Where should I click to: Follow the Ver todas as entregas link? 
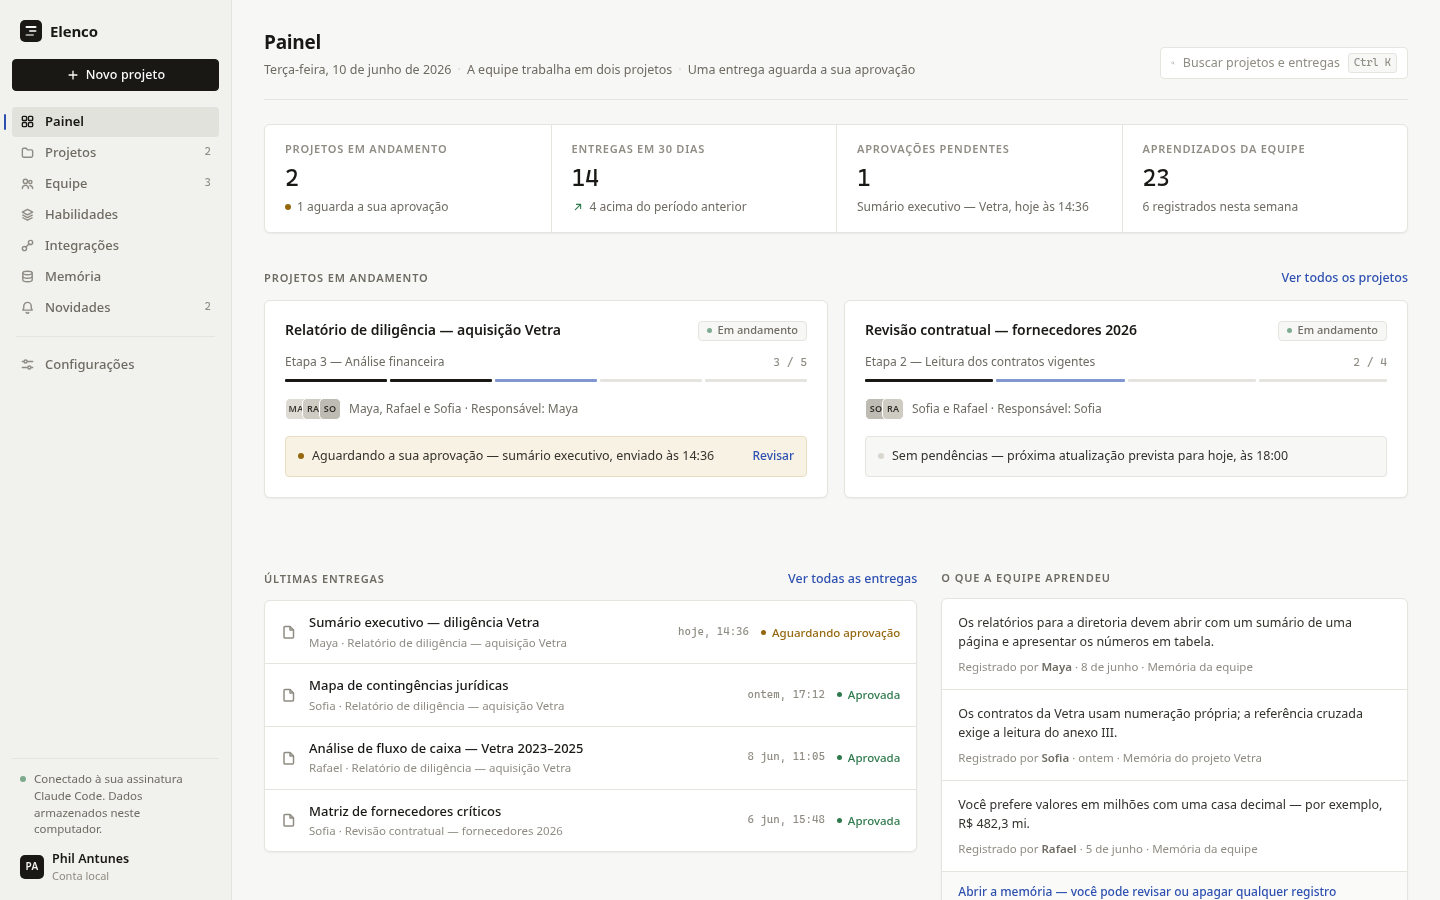(x=852, y=579)
